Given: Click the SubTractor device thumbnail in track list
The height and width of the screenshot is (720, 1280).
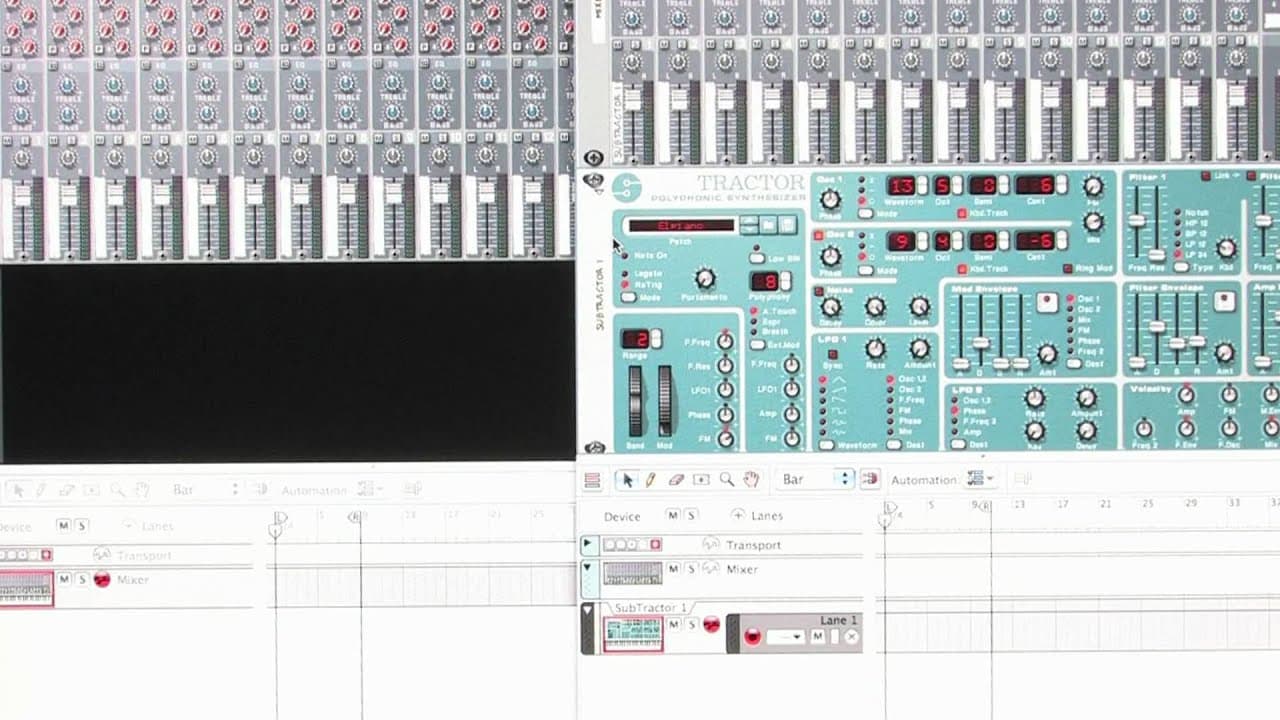Looking at the screenshot, I should pos(633,634).
